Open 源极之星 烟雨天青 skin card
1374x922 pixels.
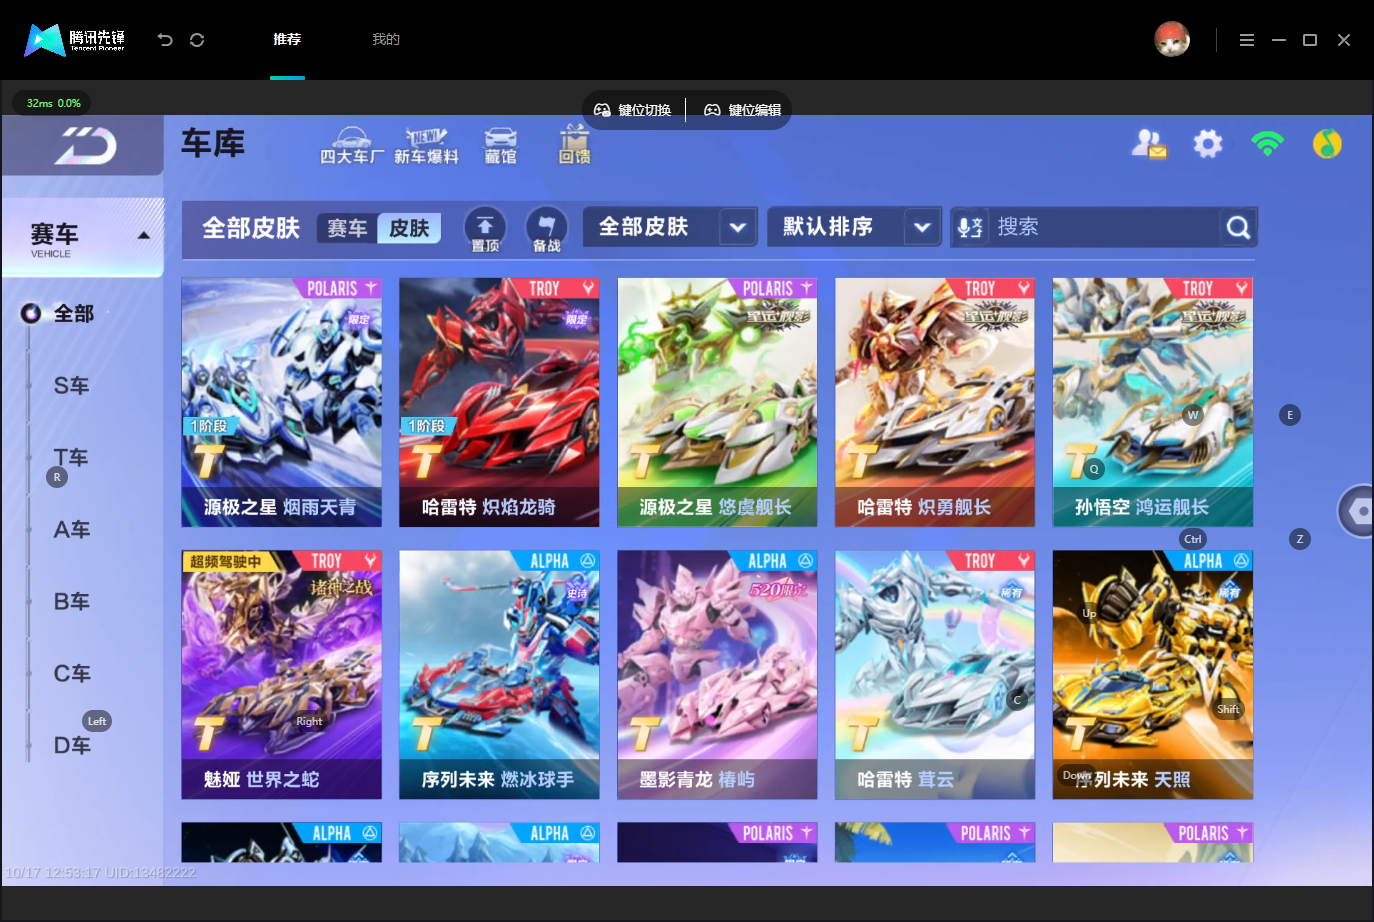coord(281,402)
